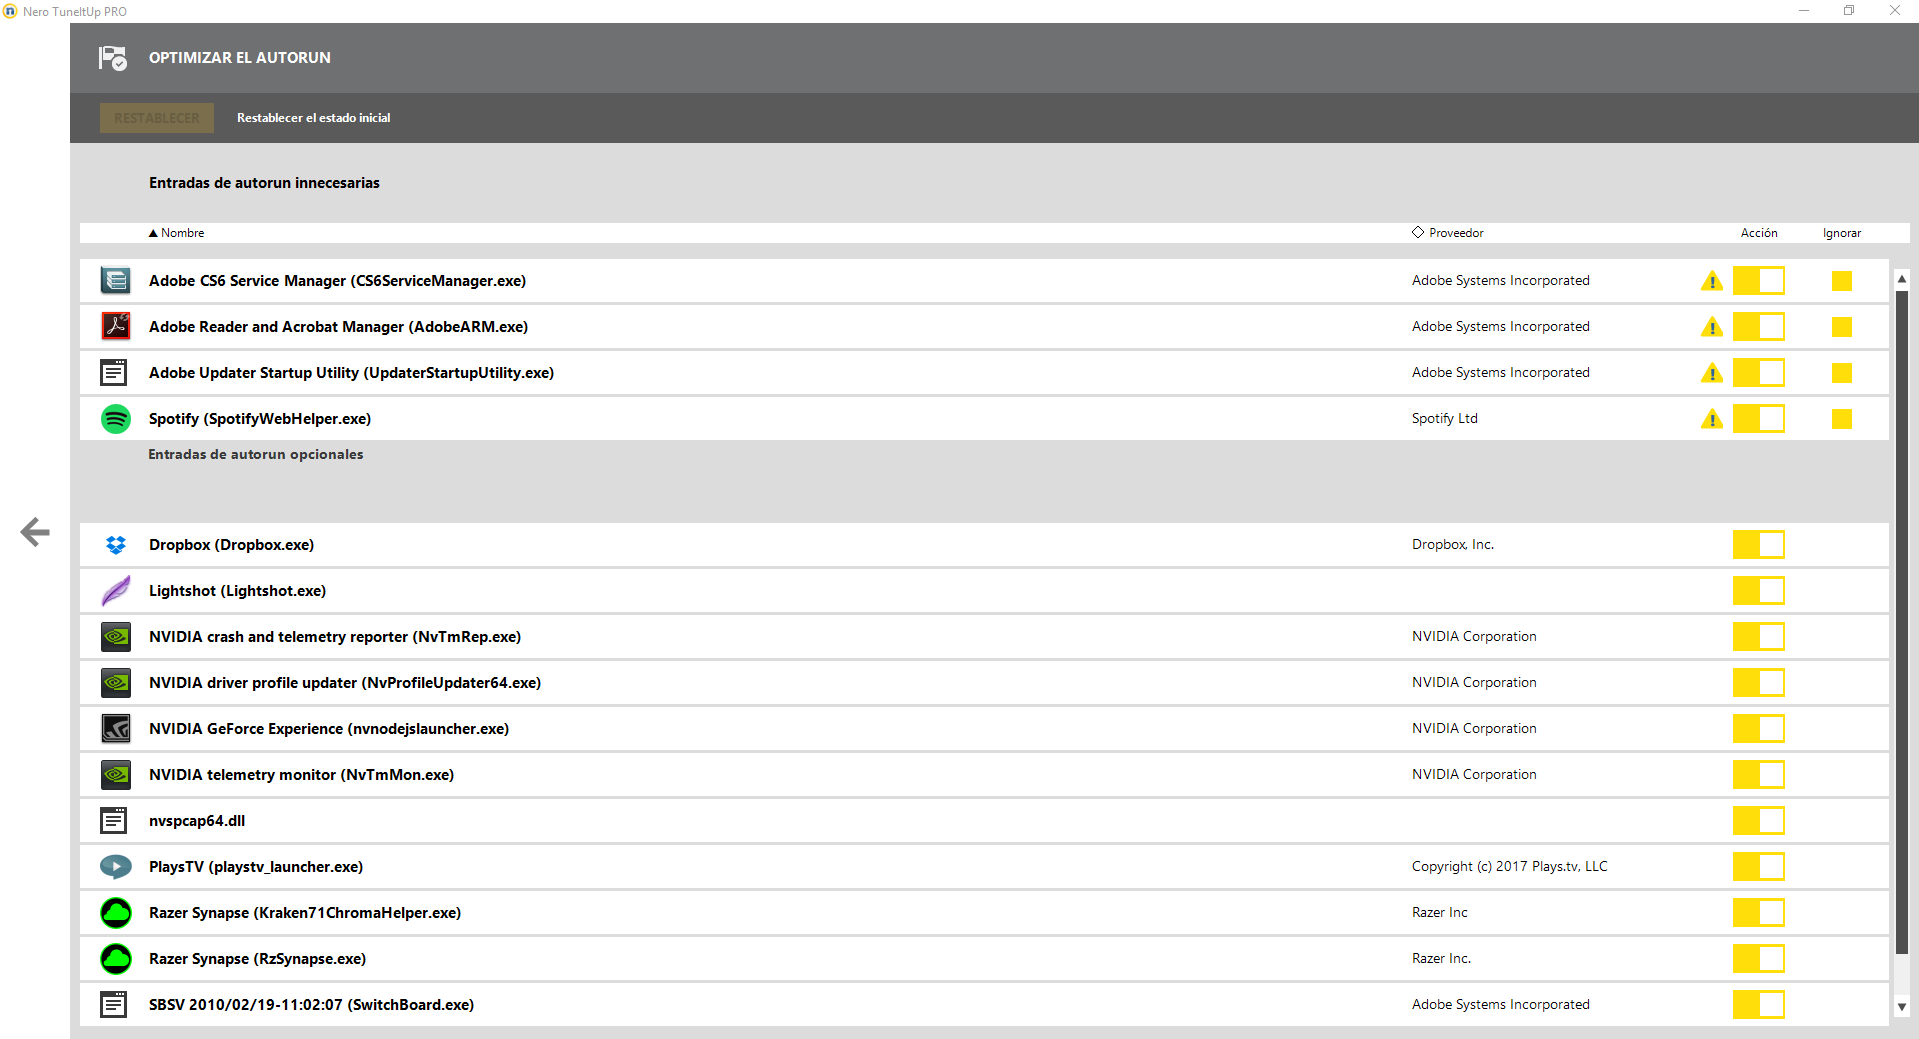Disable Spotify SpotifyWebHelper autorun switch
Screen dimensions: 1919x1039
point(1759,419)
